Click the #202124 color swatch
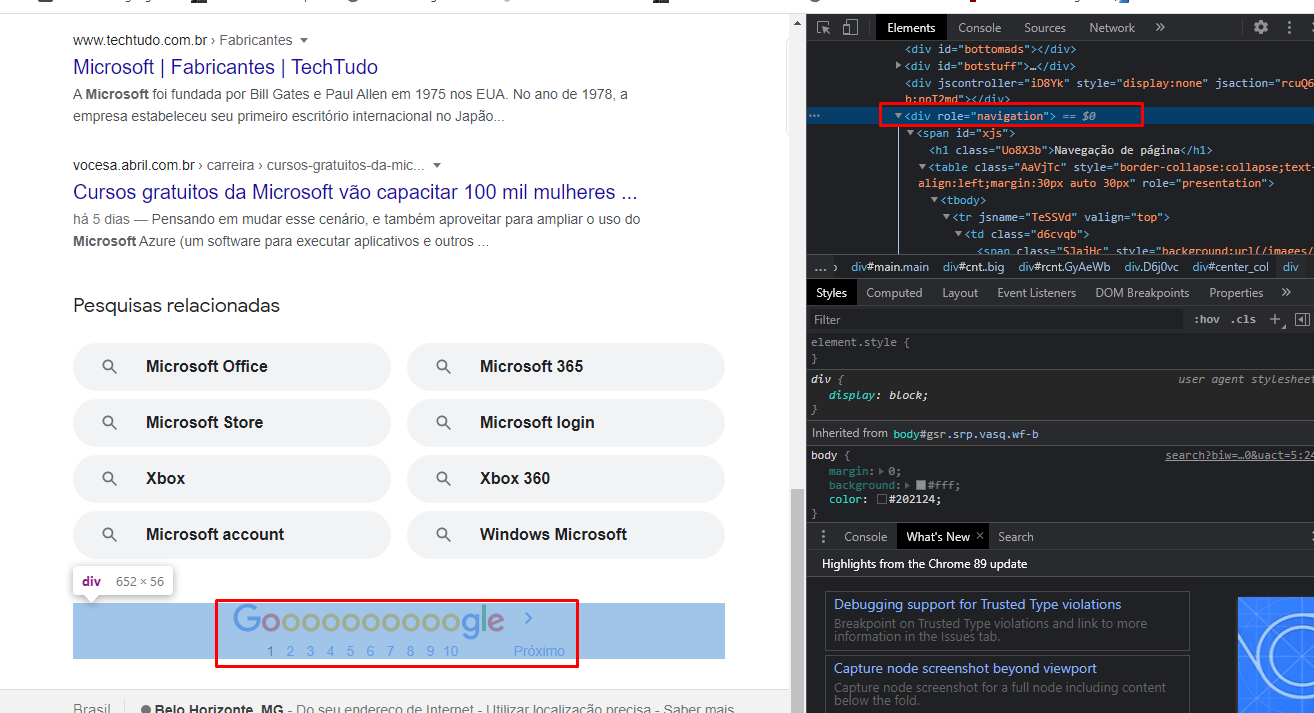 [882, 499]
